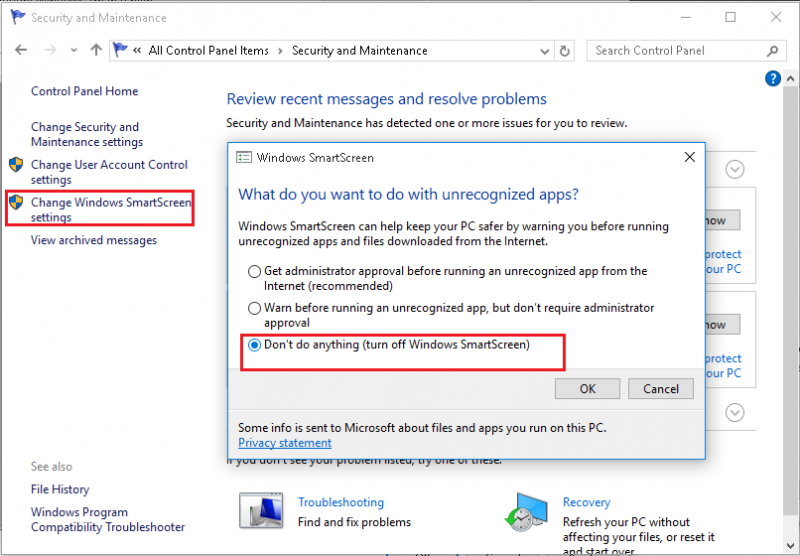Screen dimensions: 800x556
Task: Open the Recovery link
Action: tap(586, 502)
